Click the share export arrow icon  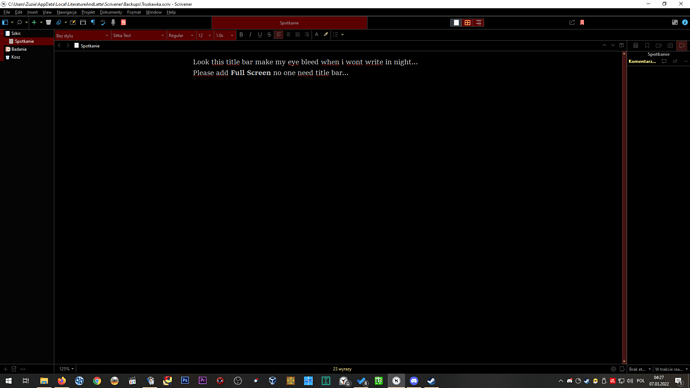click(572, 22)
